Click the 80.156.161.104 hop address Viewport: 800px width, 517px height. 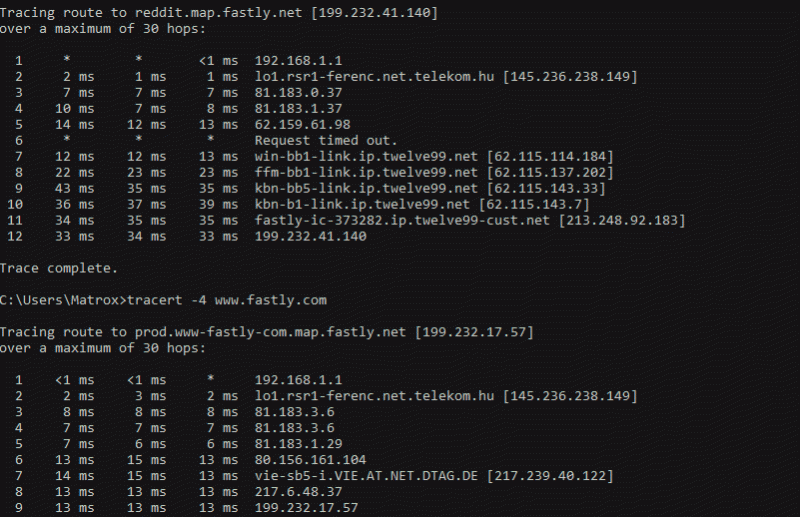point(311,460)
